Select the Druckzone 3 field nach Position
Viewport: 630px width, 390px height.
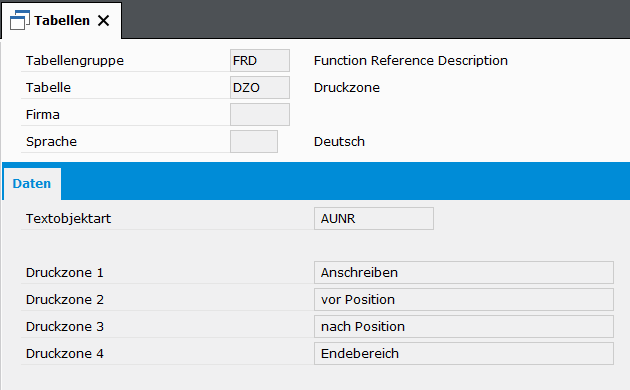pyautogui.click(x=464, y=326)
